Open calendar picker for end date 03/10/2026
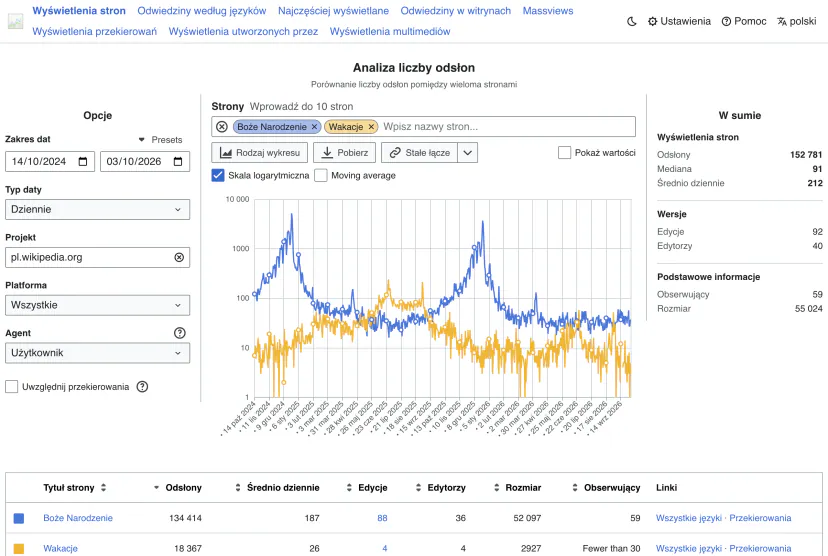The image size is (828, 556). click(x=178, y=162)
